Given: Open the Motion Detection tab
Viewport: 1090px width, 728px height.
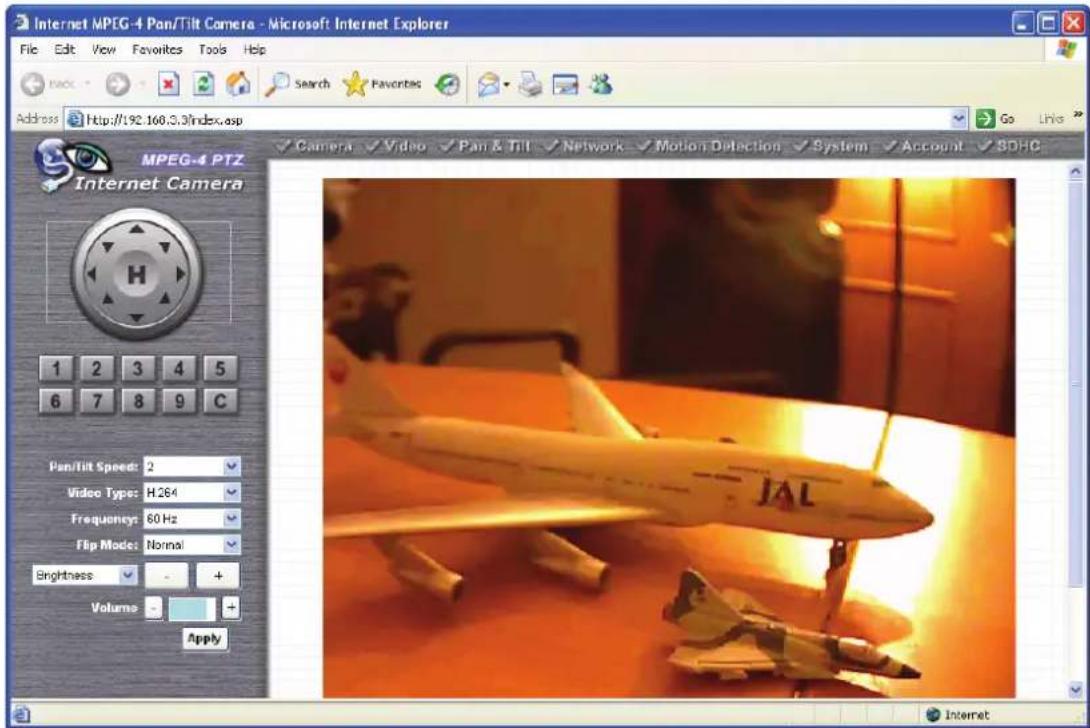Looking at the screenshot, I should click(709, 146).
